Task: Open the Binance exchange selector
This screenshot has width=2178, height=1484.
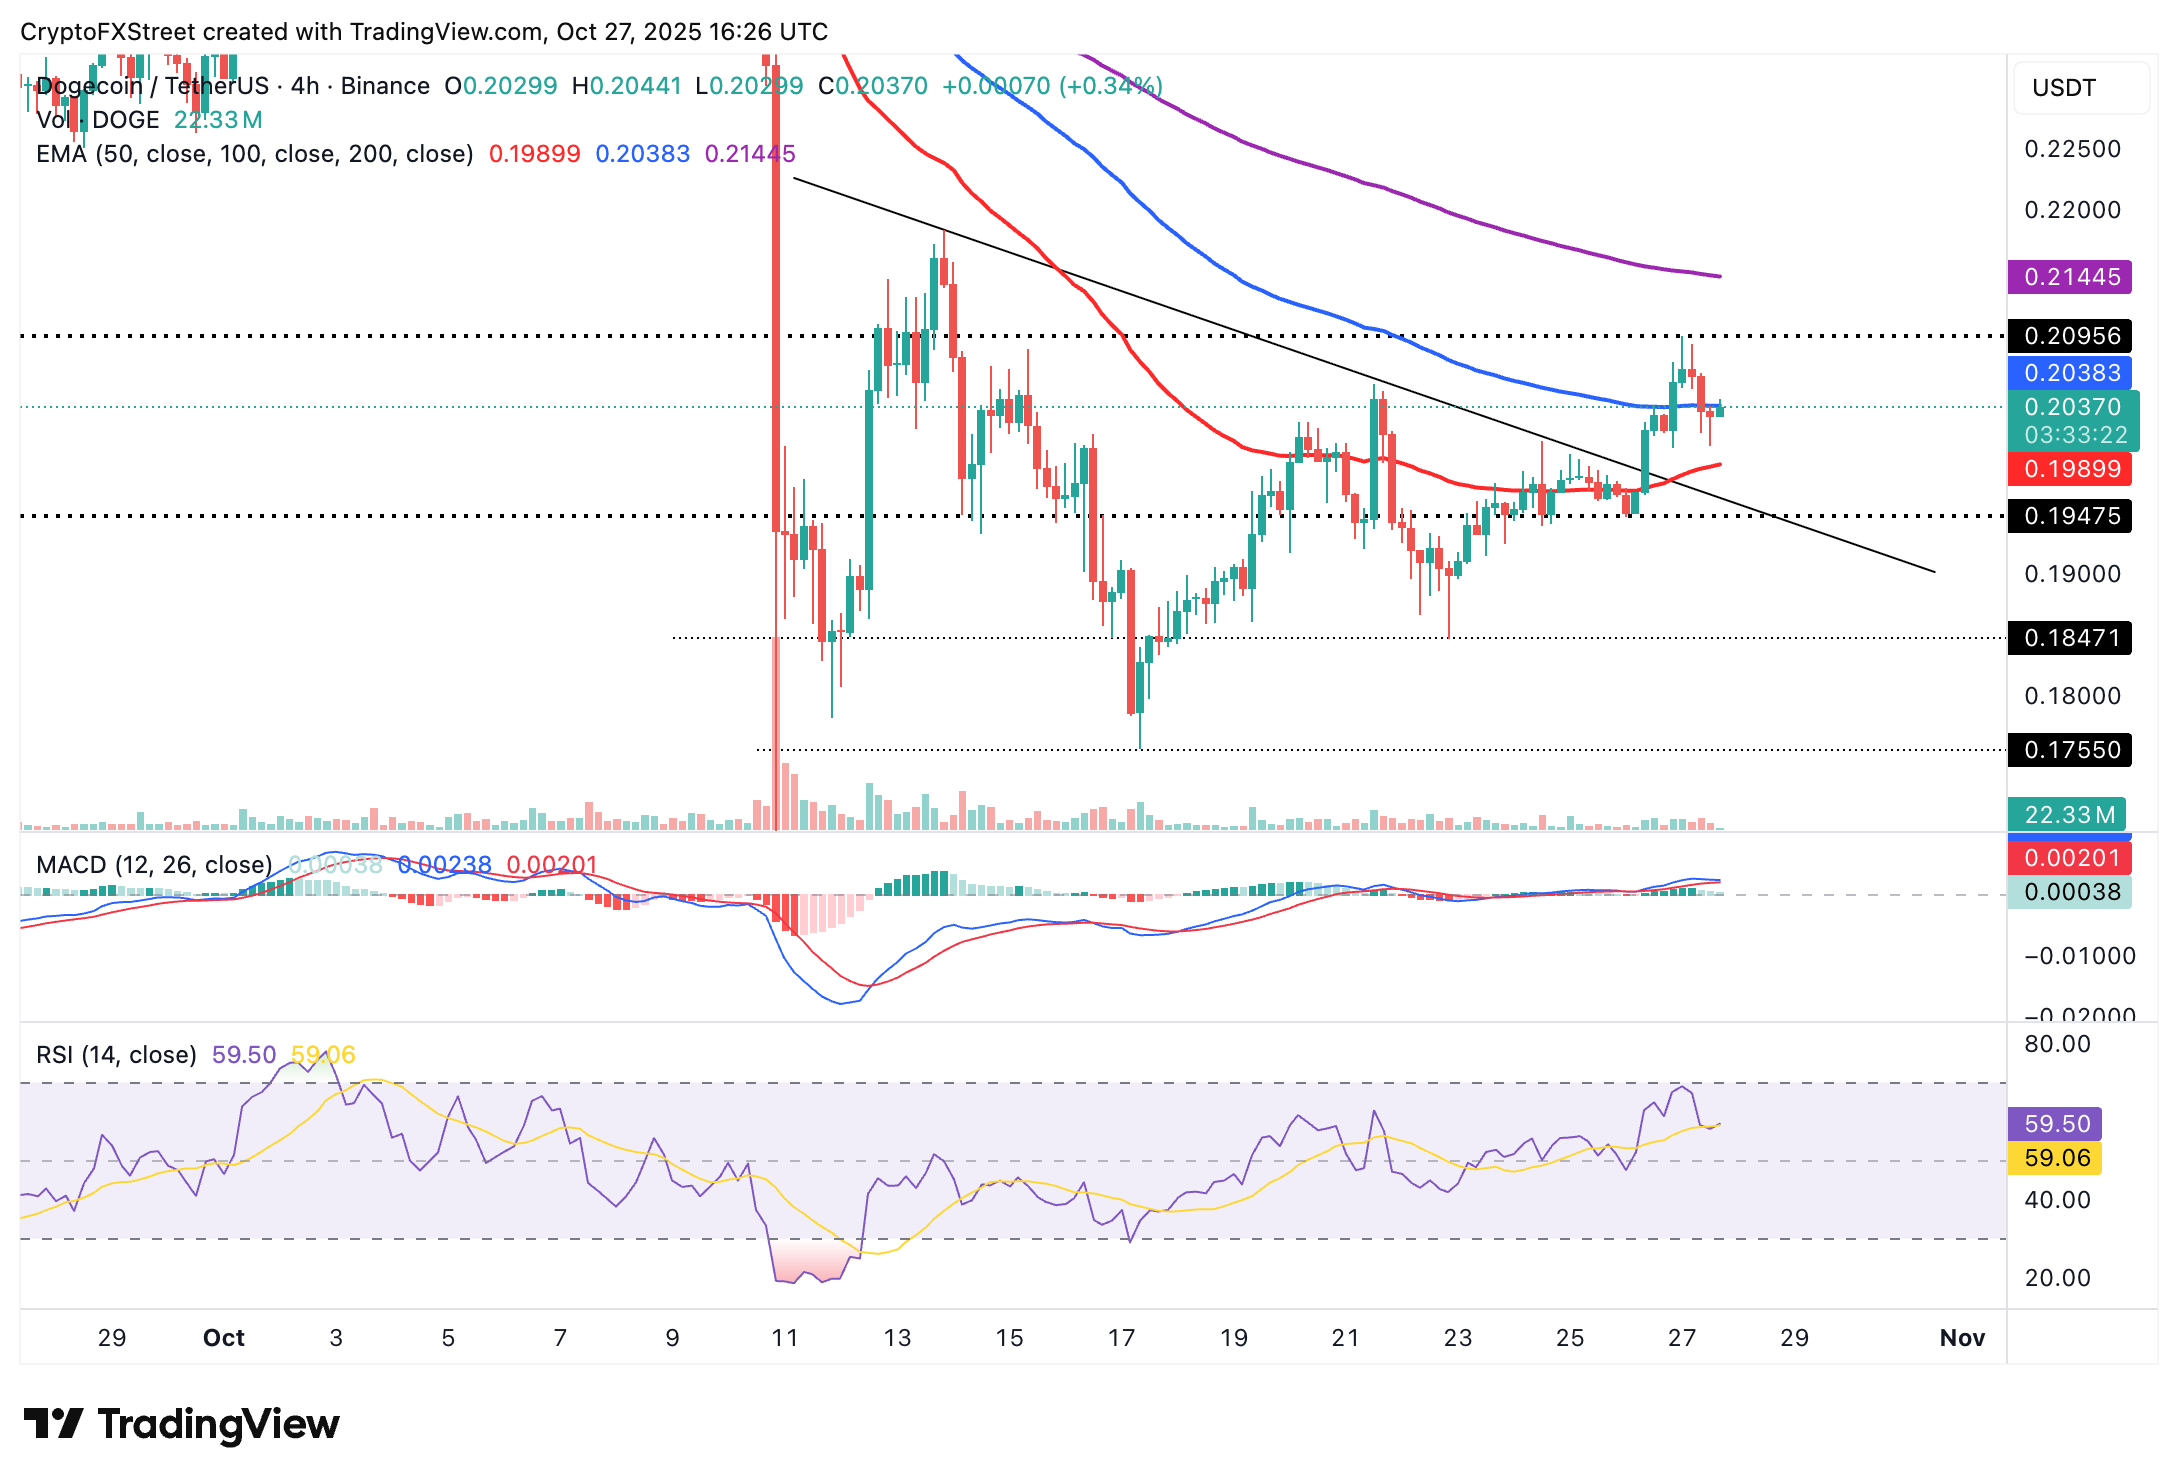Action: 384,86
